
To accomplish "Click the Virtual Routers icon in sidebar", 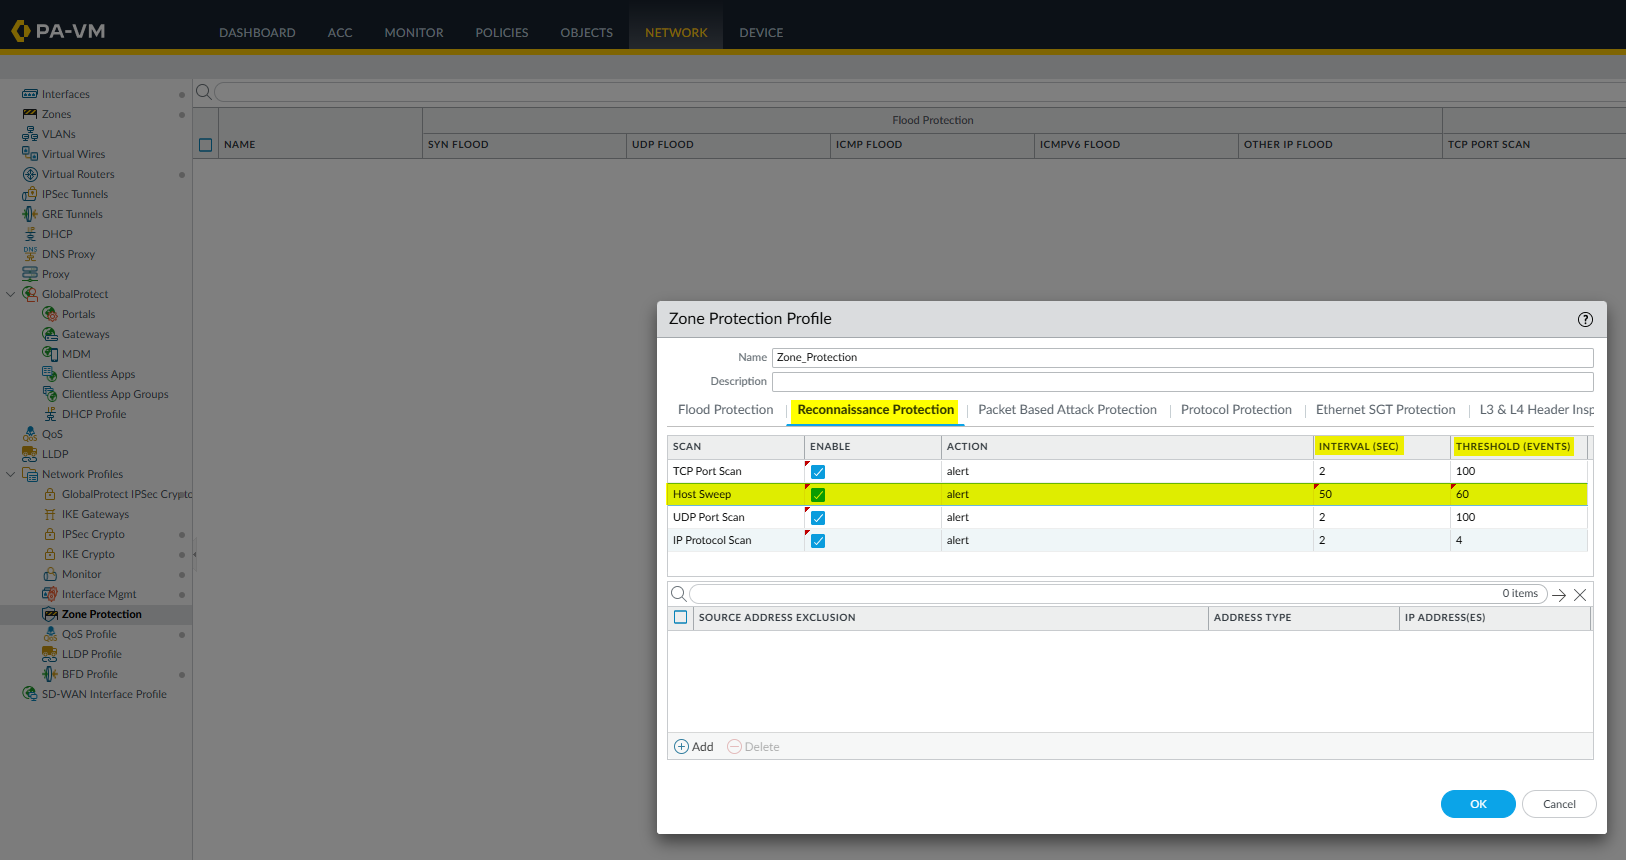I will [30, 174].
